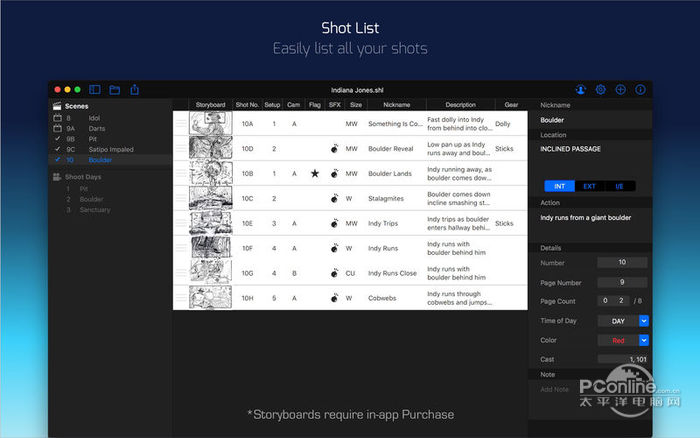Click drag handle of shot 10D row
This screenshot has height=438, width=700.
181,149
